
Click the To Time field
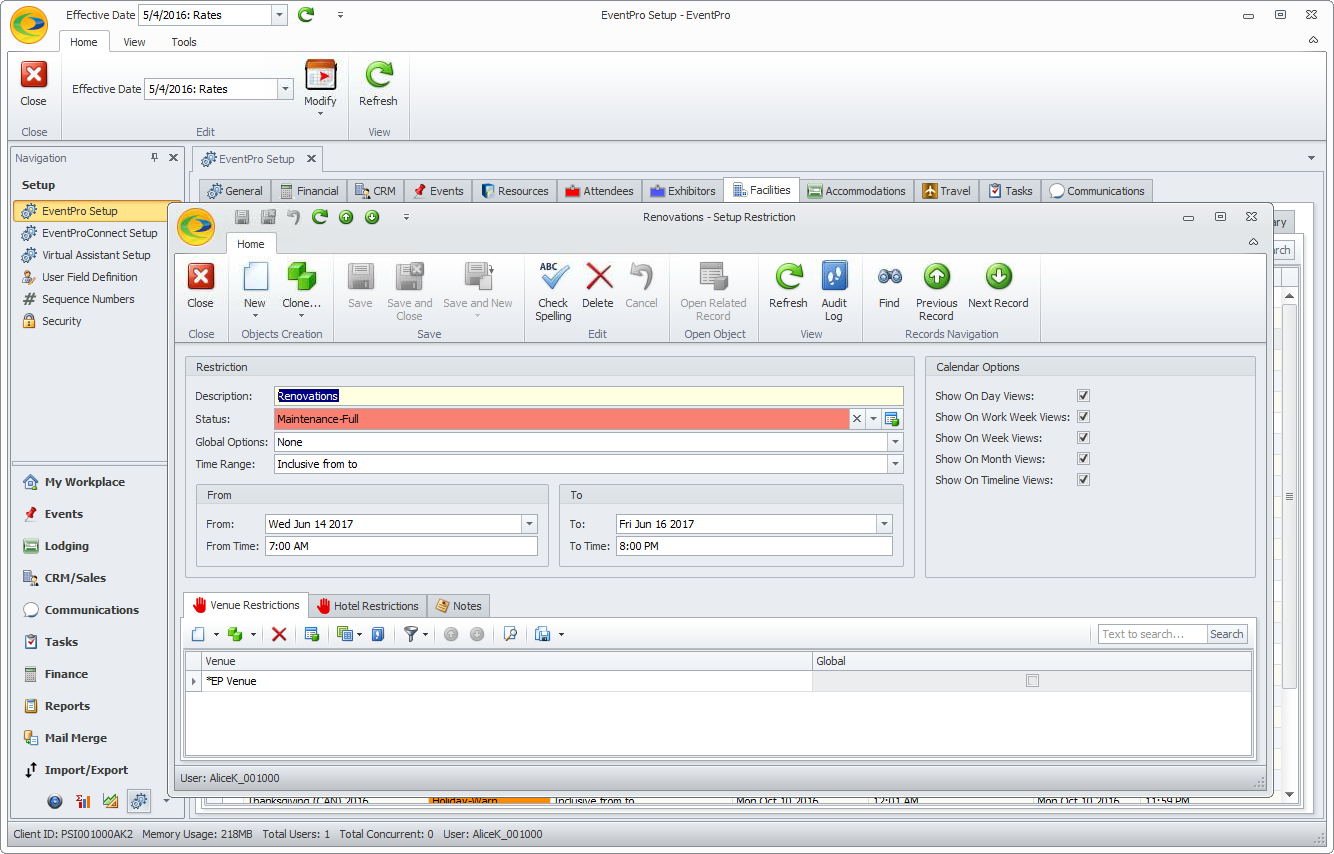tap(754, 546)
